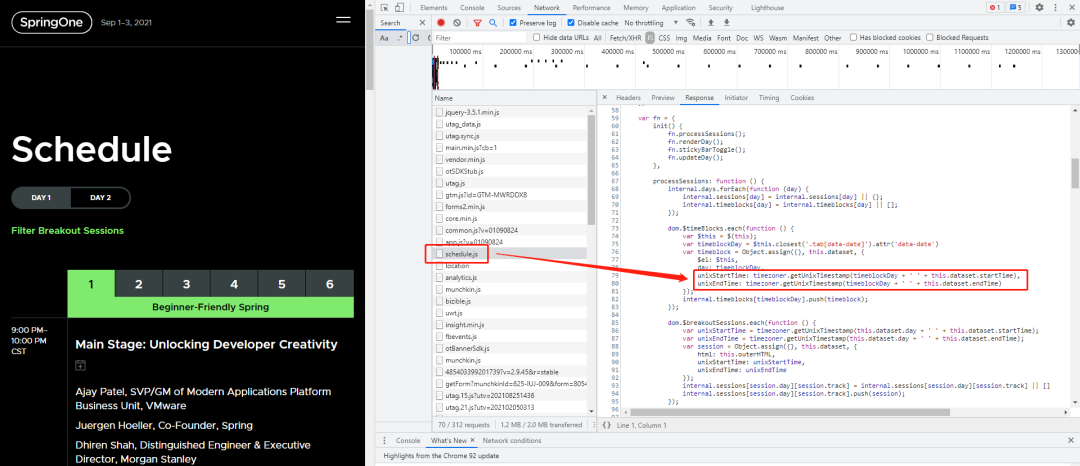This screenshot has width=1080, height=466.
Task: Click the add-to-calendar icon under Main Stage
Action: (x=80, y=366)
